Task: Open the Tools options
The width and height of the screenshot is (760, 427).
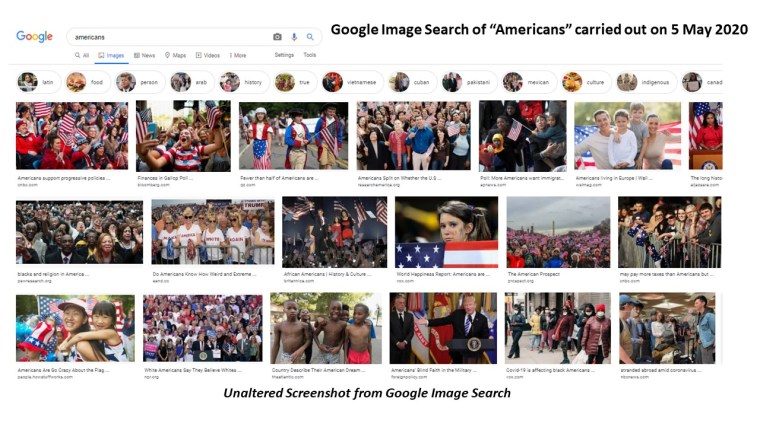Action: point(310,55)
